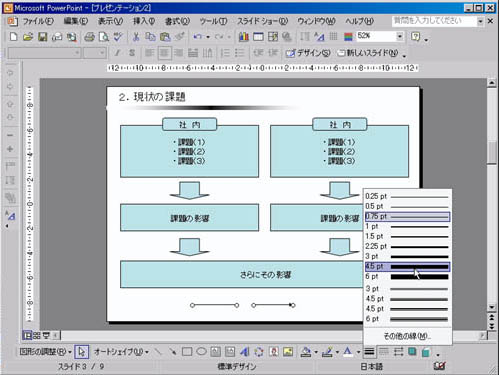This screenshot has height=375, width=499.
Task: Open the 図形の調整 dropdown menu
Action: (45, 352)
